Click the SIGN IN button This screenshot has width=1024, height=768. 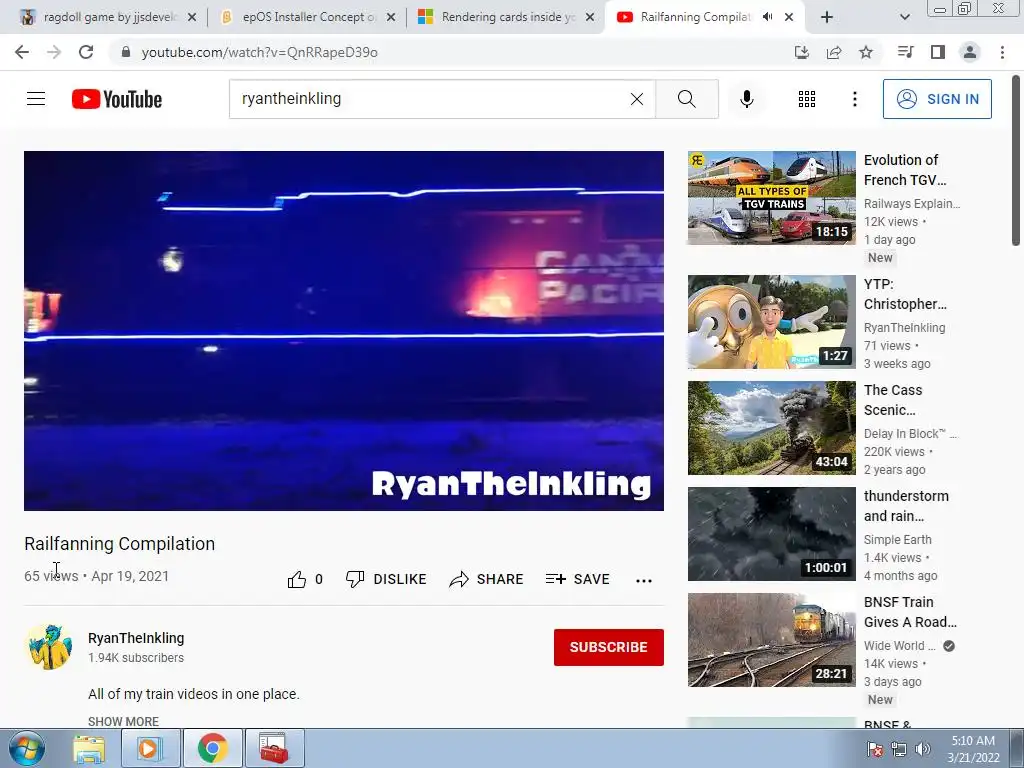[x=937, y=99]
